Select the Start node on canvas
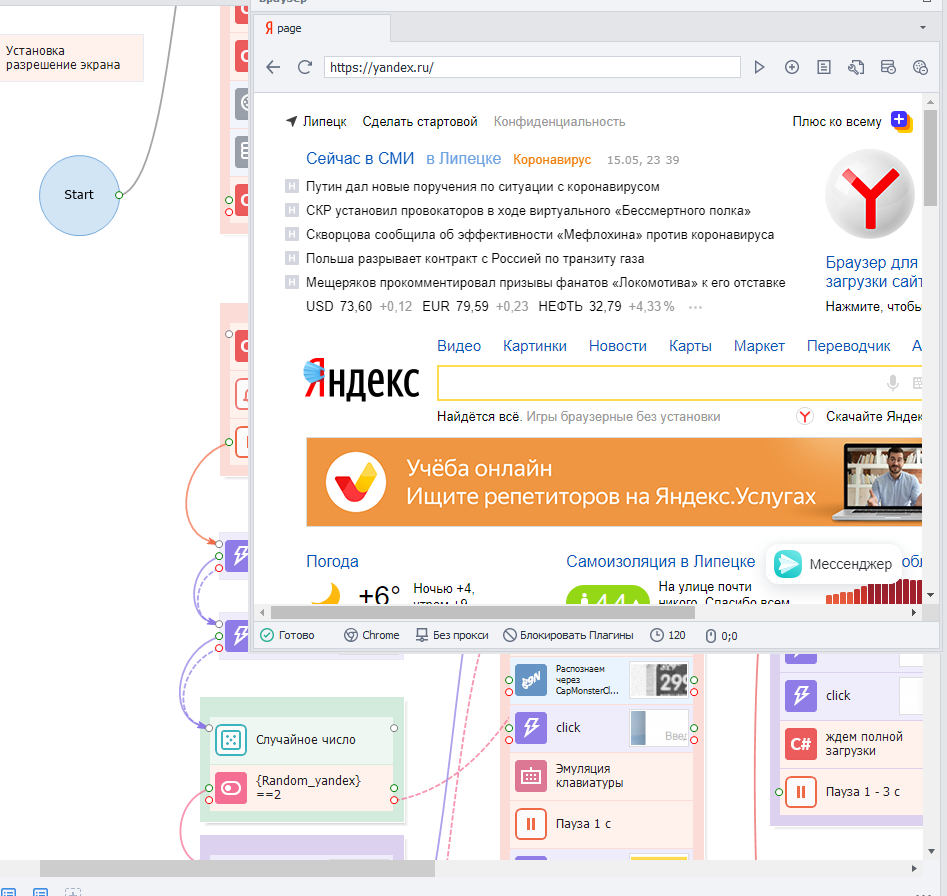The height and width of the screenshot is (896, 947). [x=79, y=195]
